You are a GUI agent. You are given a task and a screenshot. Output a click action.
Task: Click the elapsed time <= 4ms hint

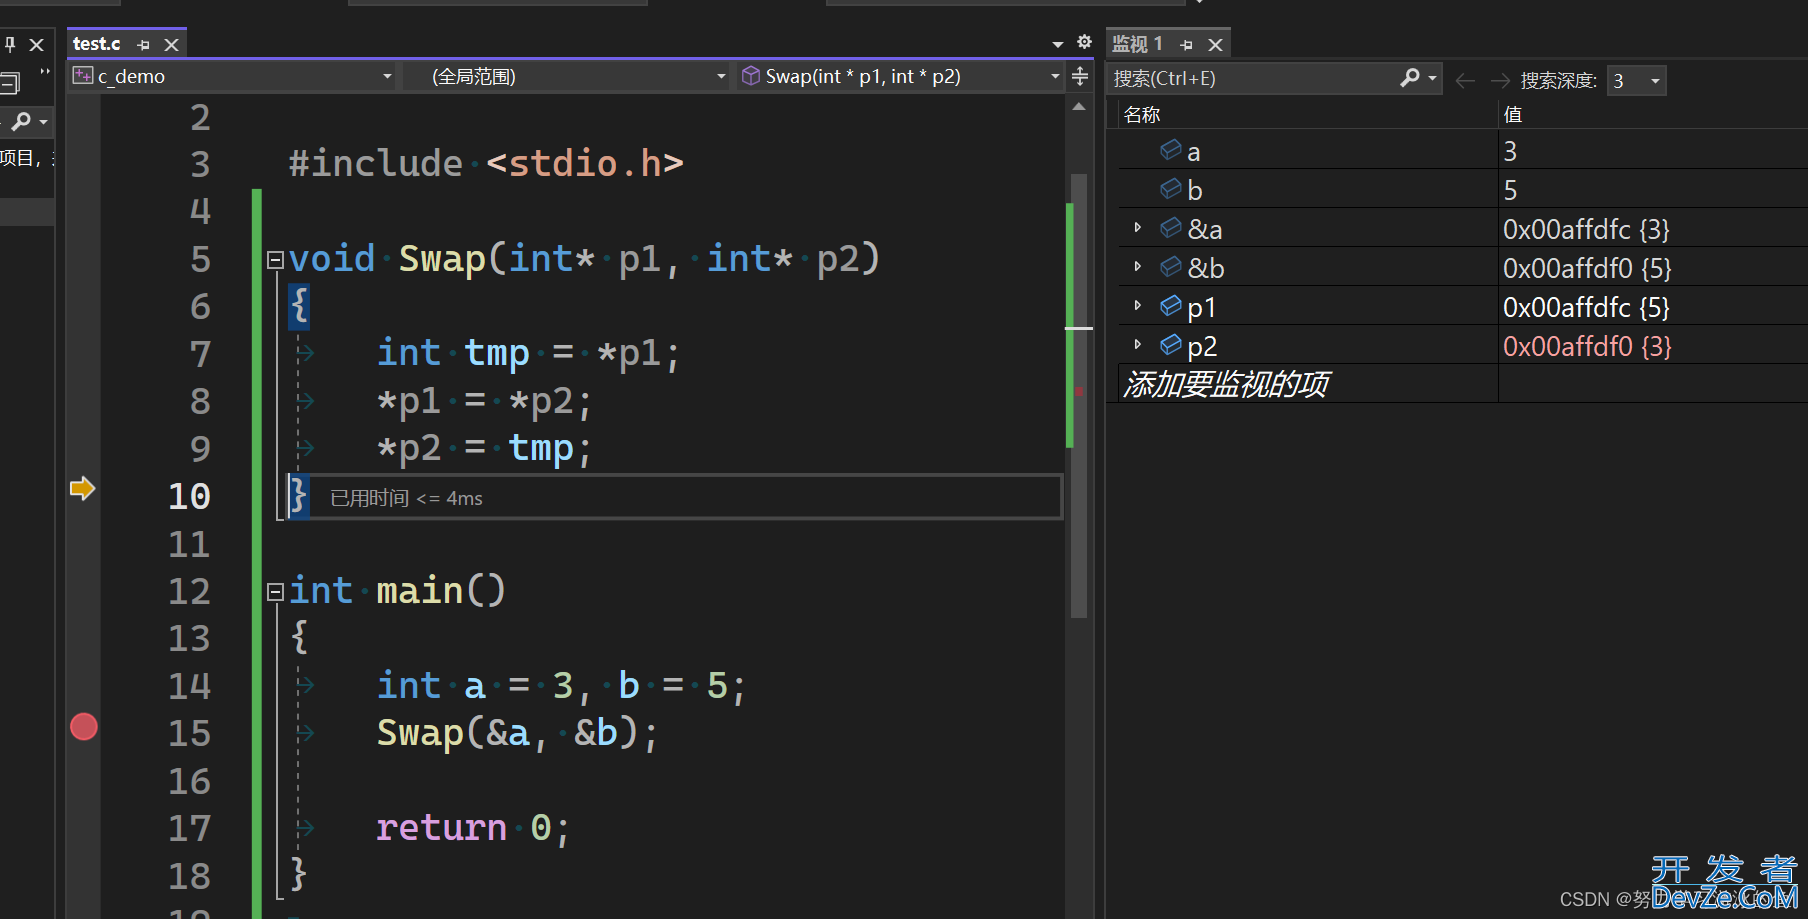(406, 498)
